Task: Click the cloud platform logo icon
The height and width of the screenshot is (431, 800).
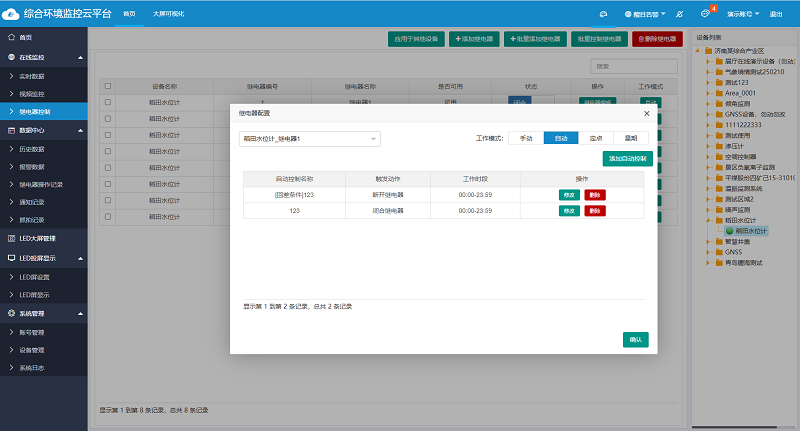Action: coord(13,14)
